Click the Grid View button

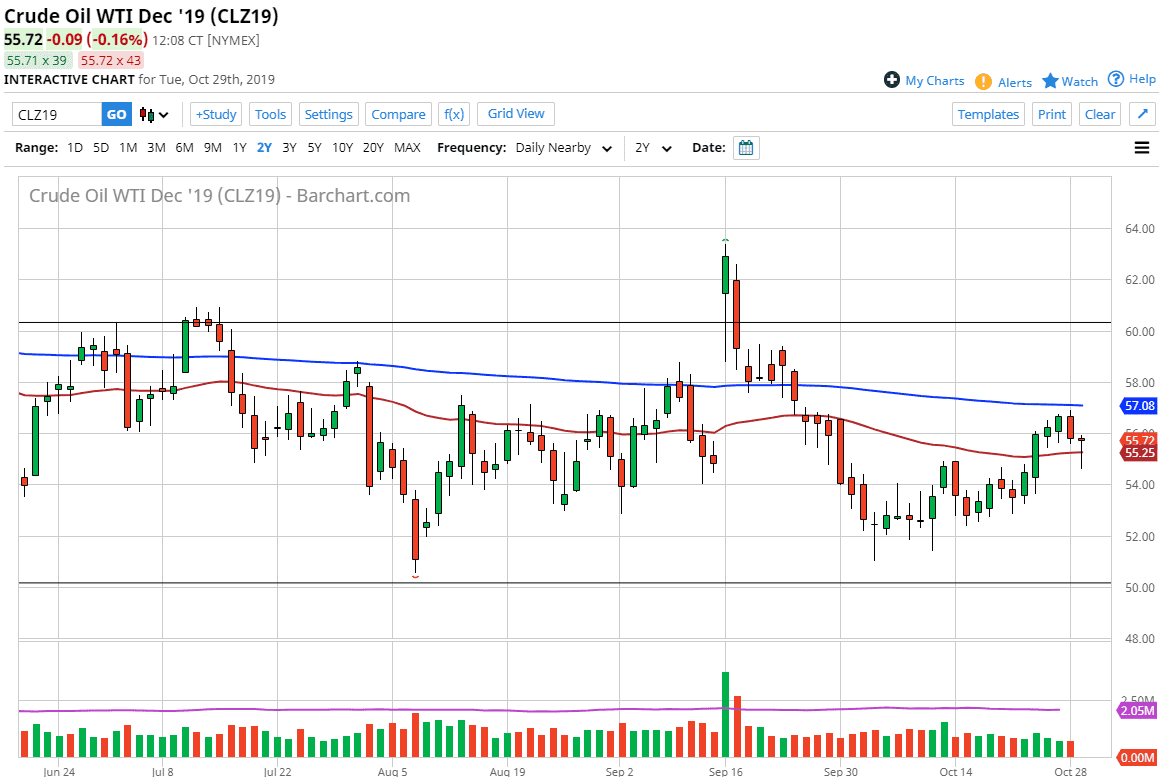[x=516, y=114]
